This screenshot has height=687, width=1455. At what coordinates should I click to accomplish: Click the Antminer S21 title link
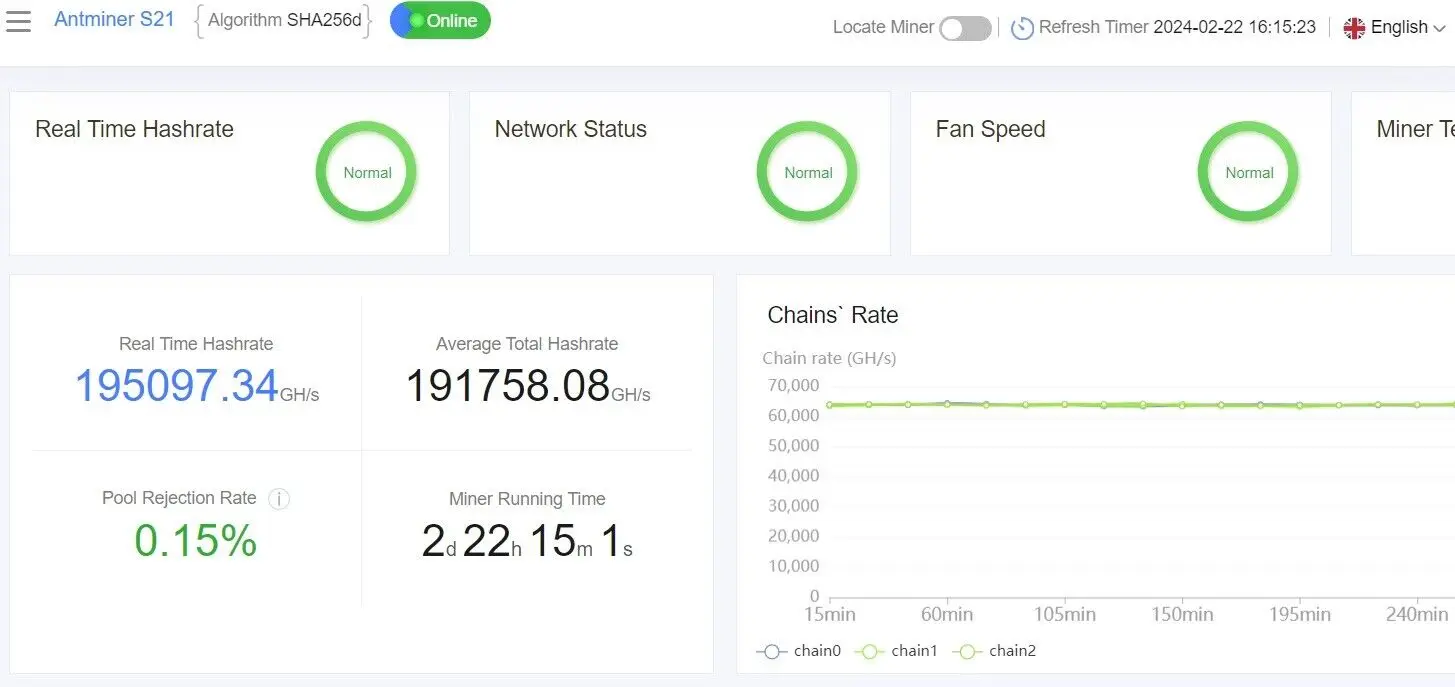(115, 20)
